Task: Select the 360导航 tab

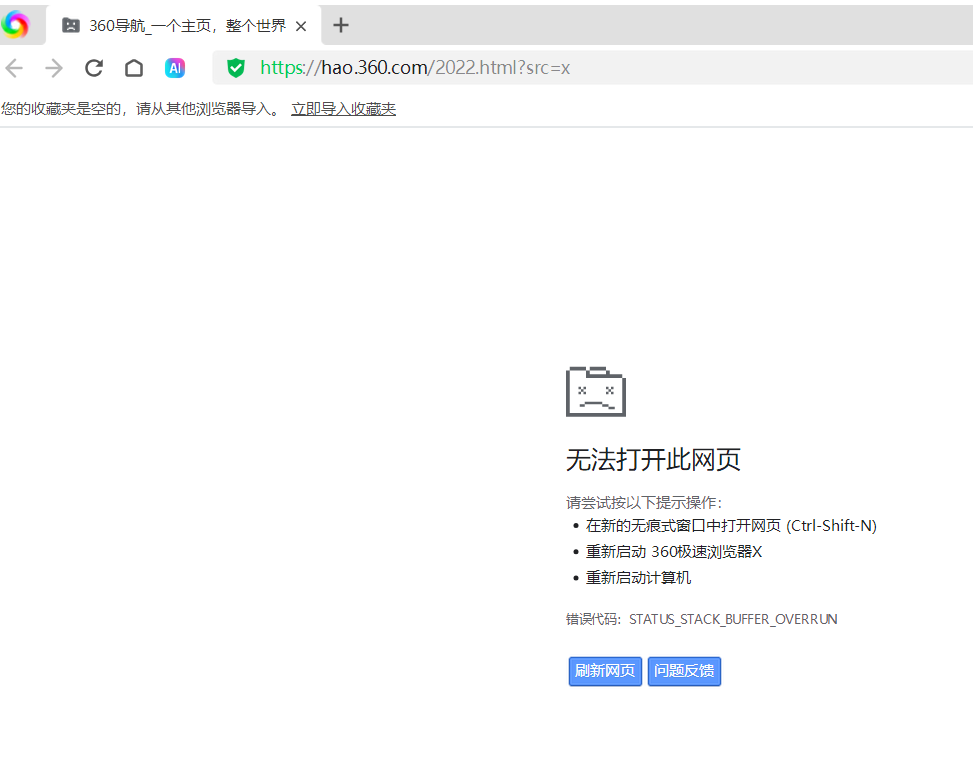Action: tap(184, 25)
